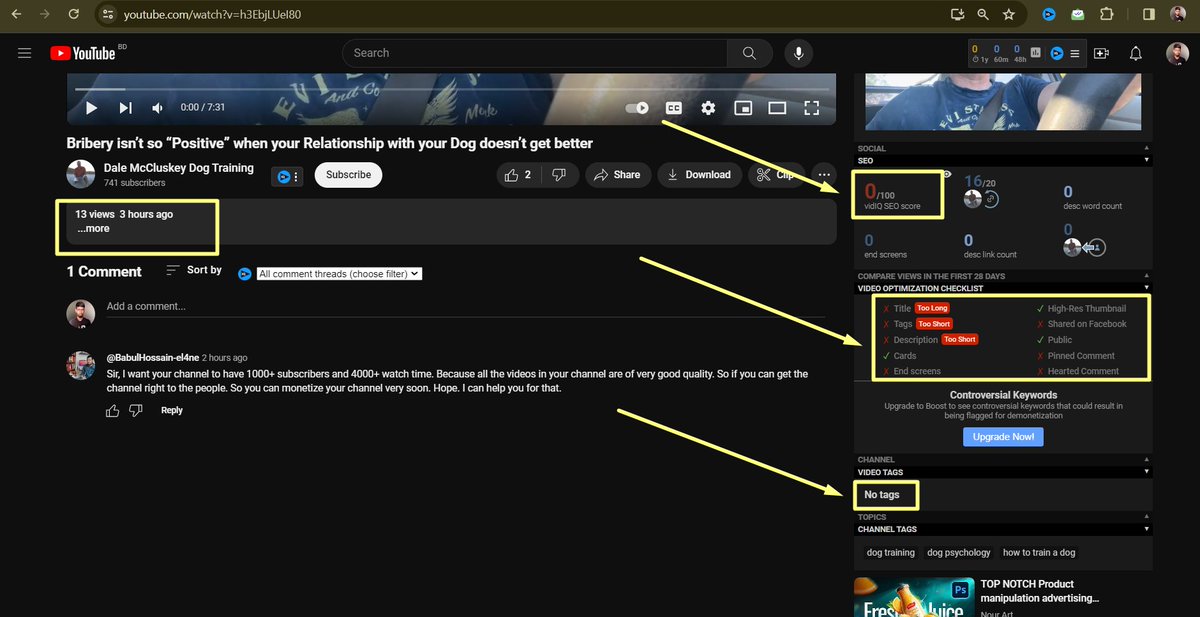Open the main YouTube guide menu

(x=25, y=53)
